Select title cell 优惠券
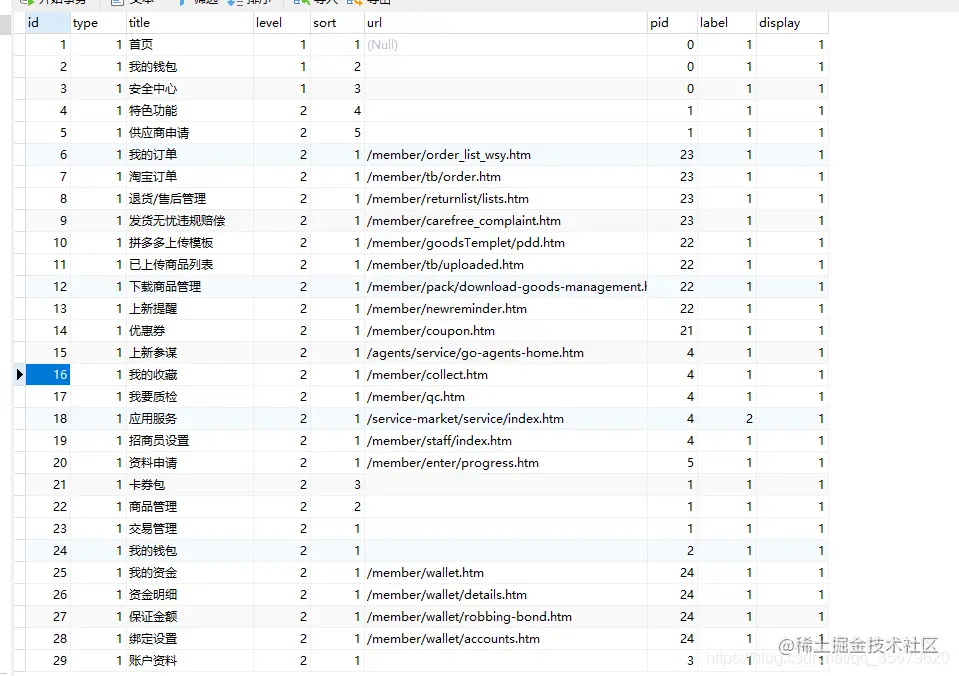The height and width of the screenshot is (676, 959). coord(190,331)
